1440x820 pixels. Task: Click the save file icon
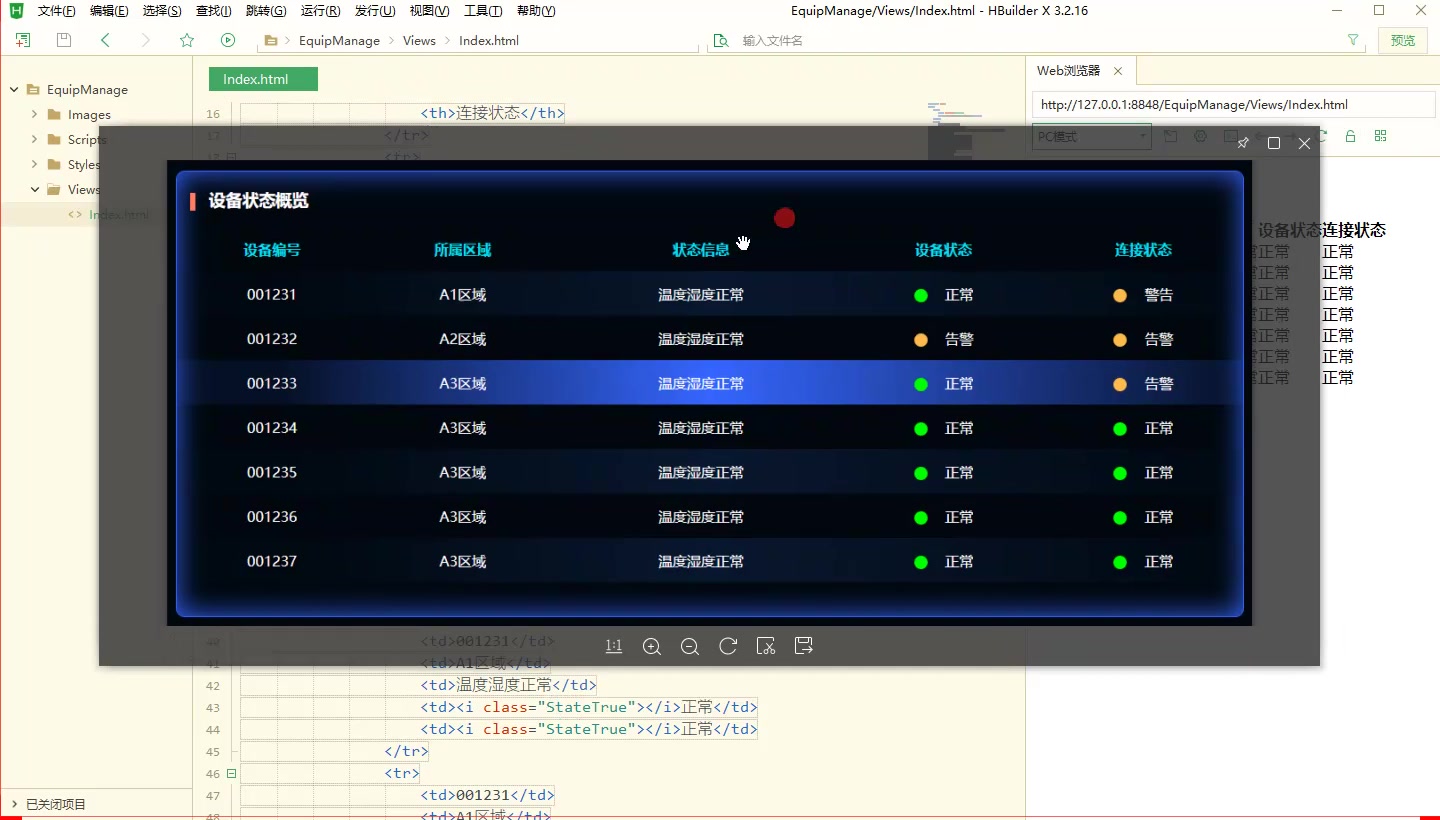coord(64,40)
